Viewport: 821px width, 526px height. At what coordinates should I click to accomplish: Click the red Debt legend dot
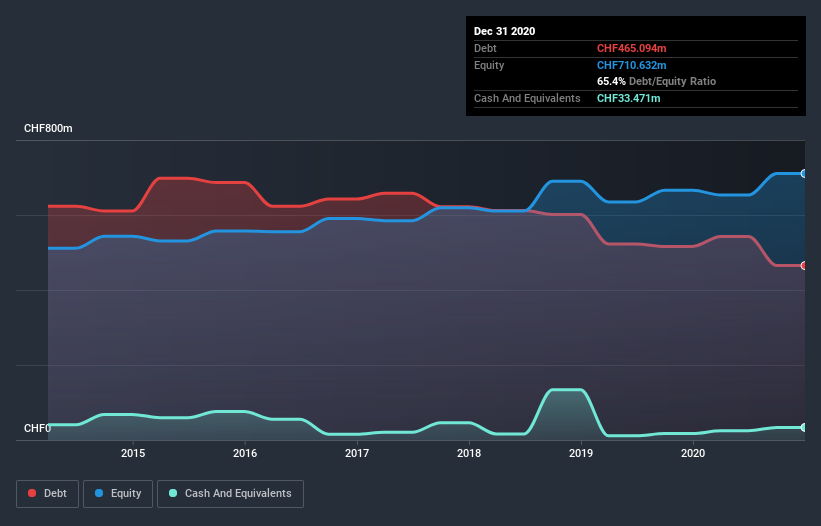pos(32,493)
